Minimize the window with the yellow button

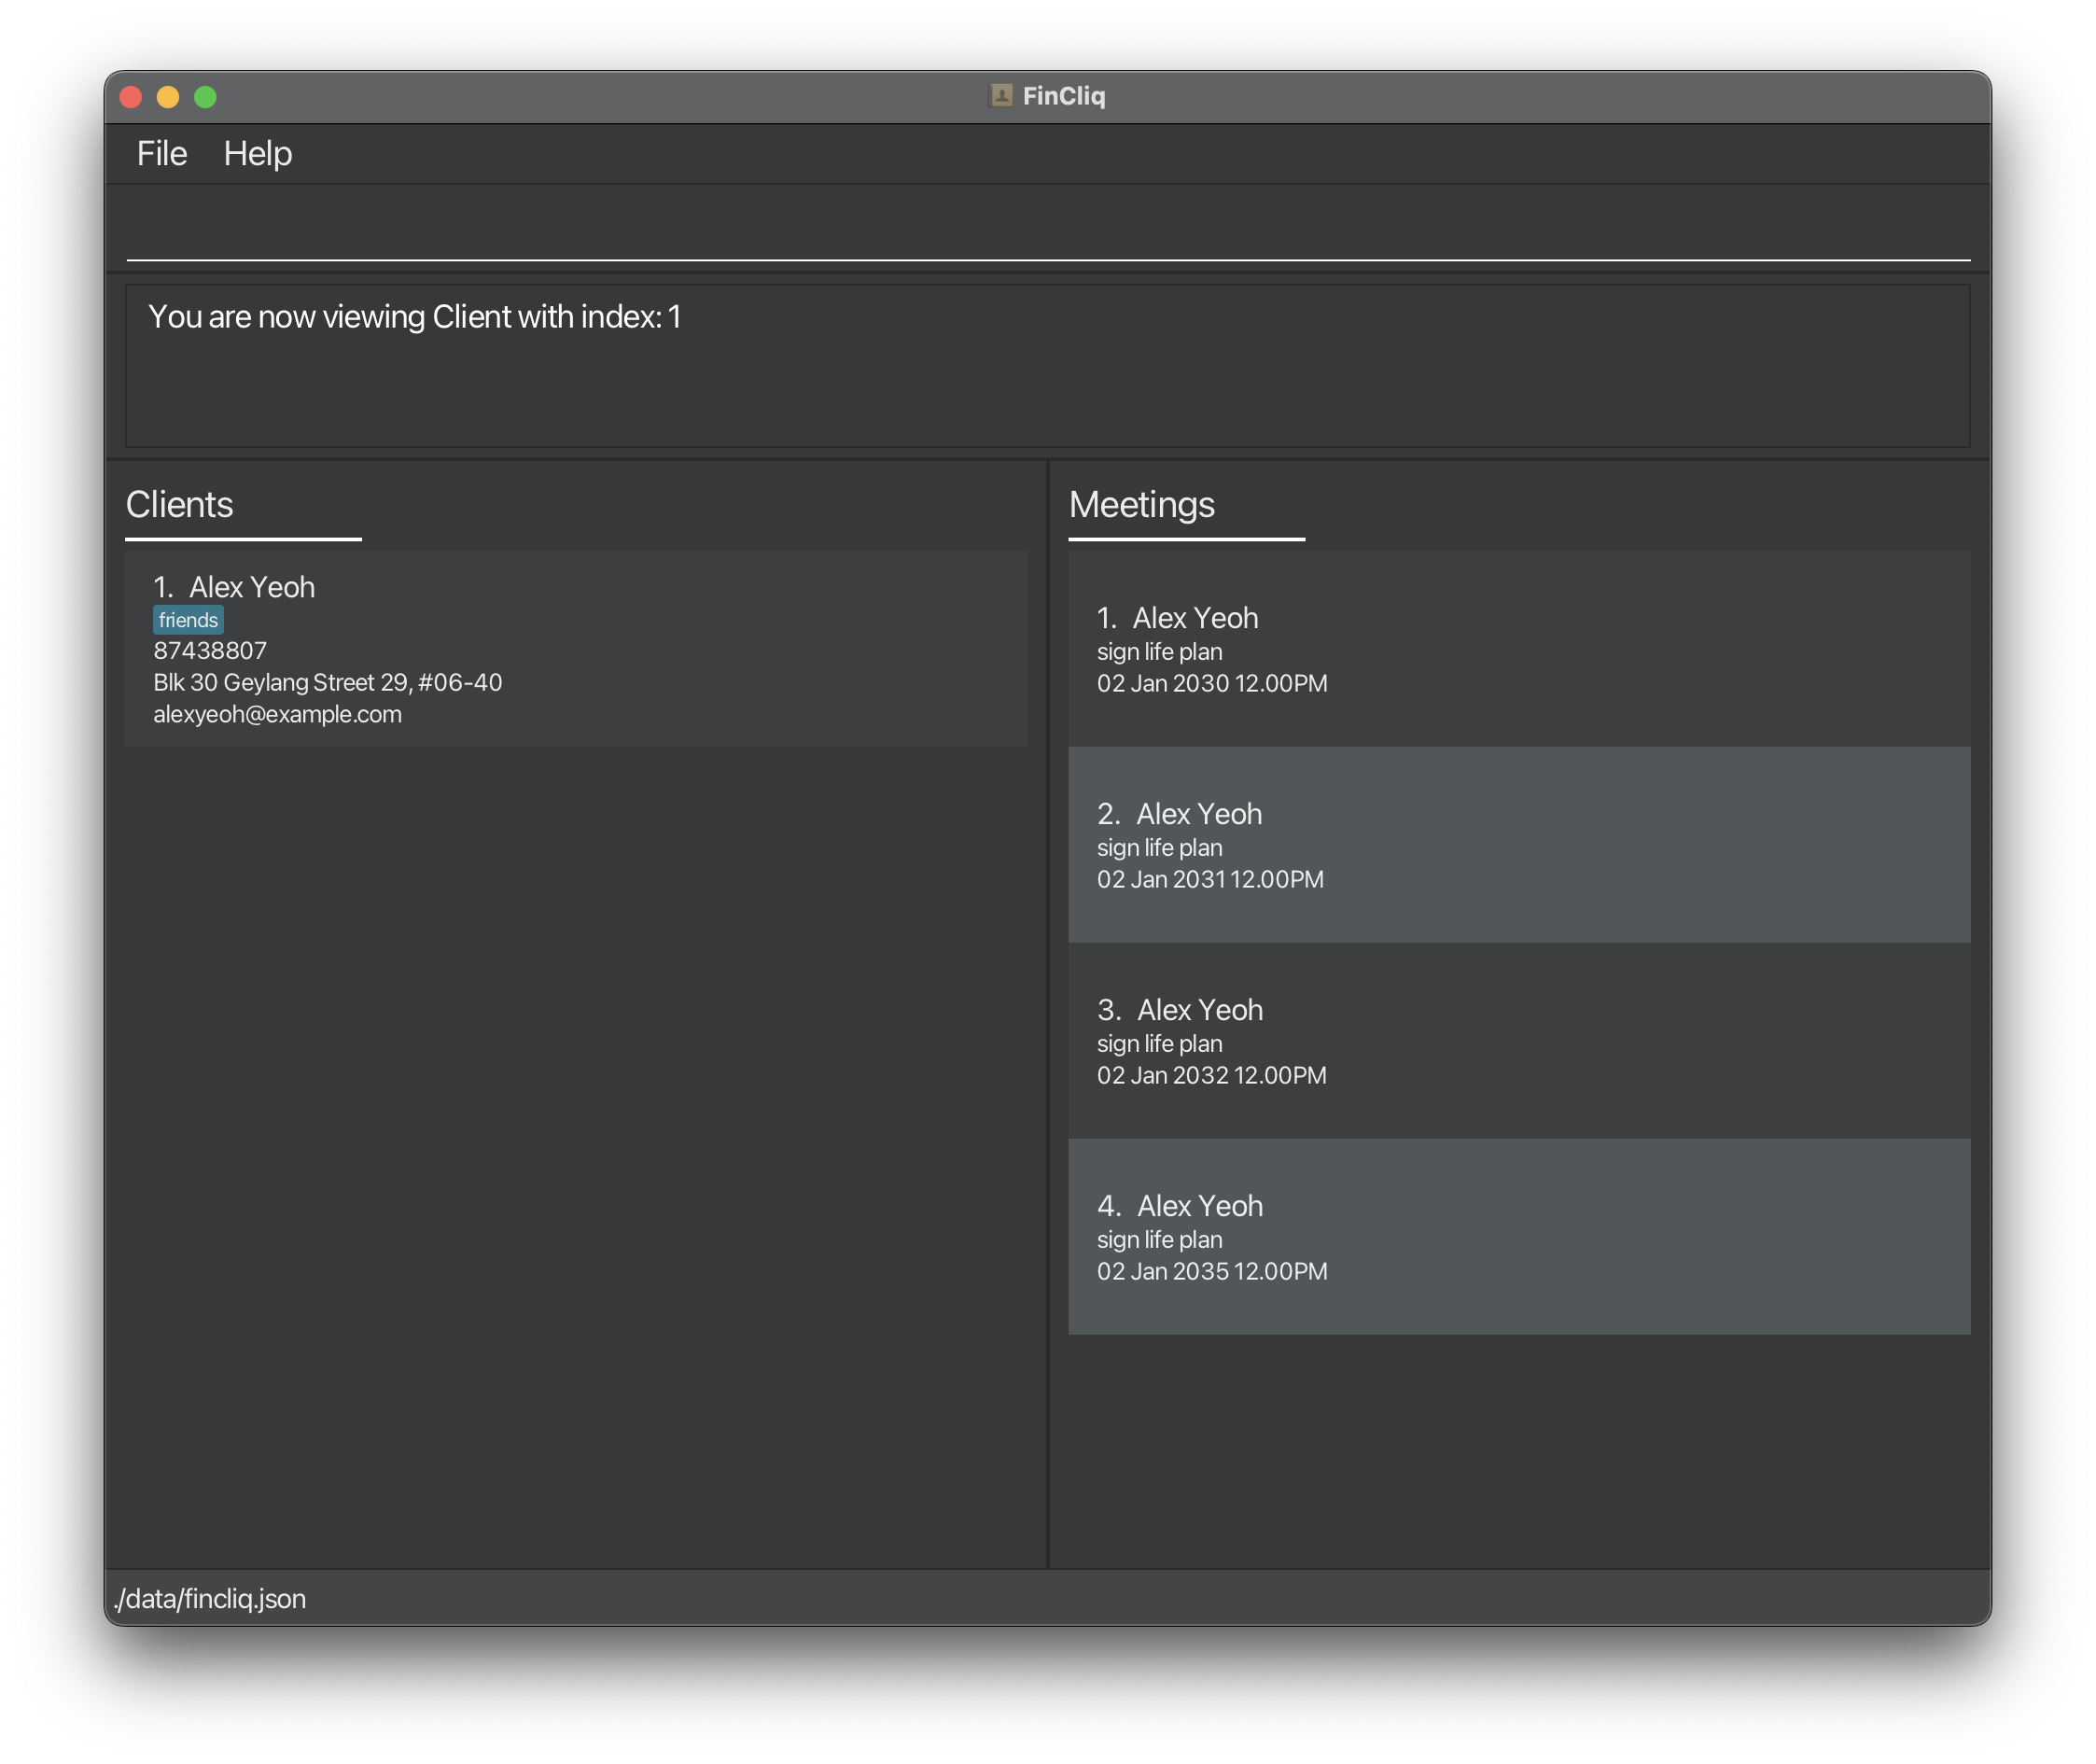coord(168,97)
